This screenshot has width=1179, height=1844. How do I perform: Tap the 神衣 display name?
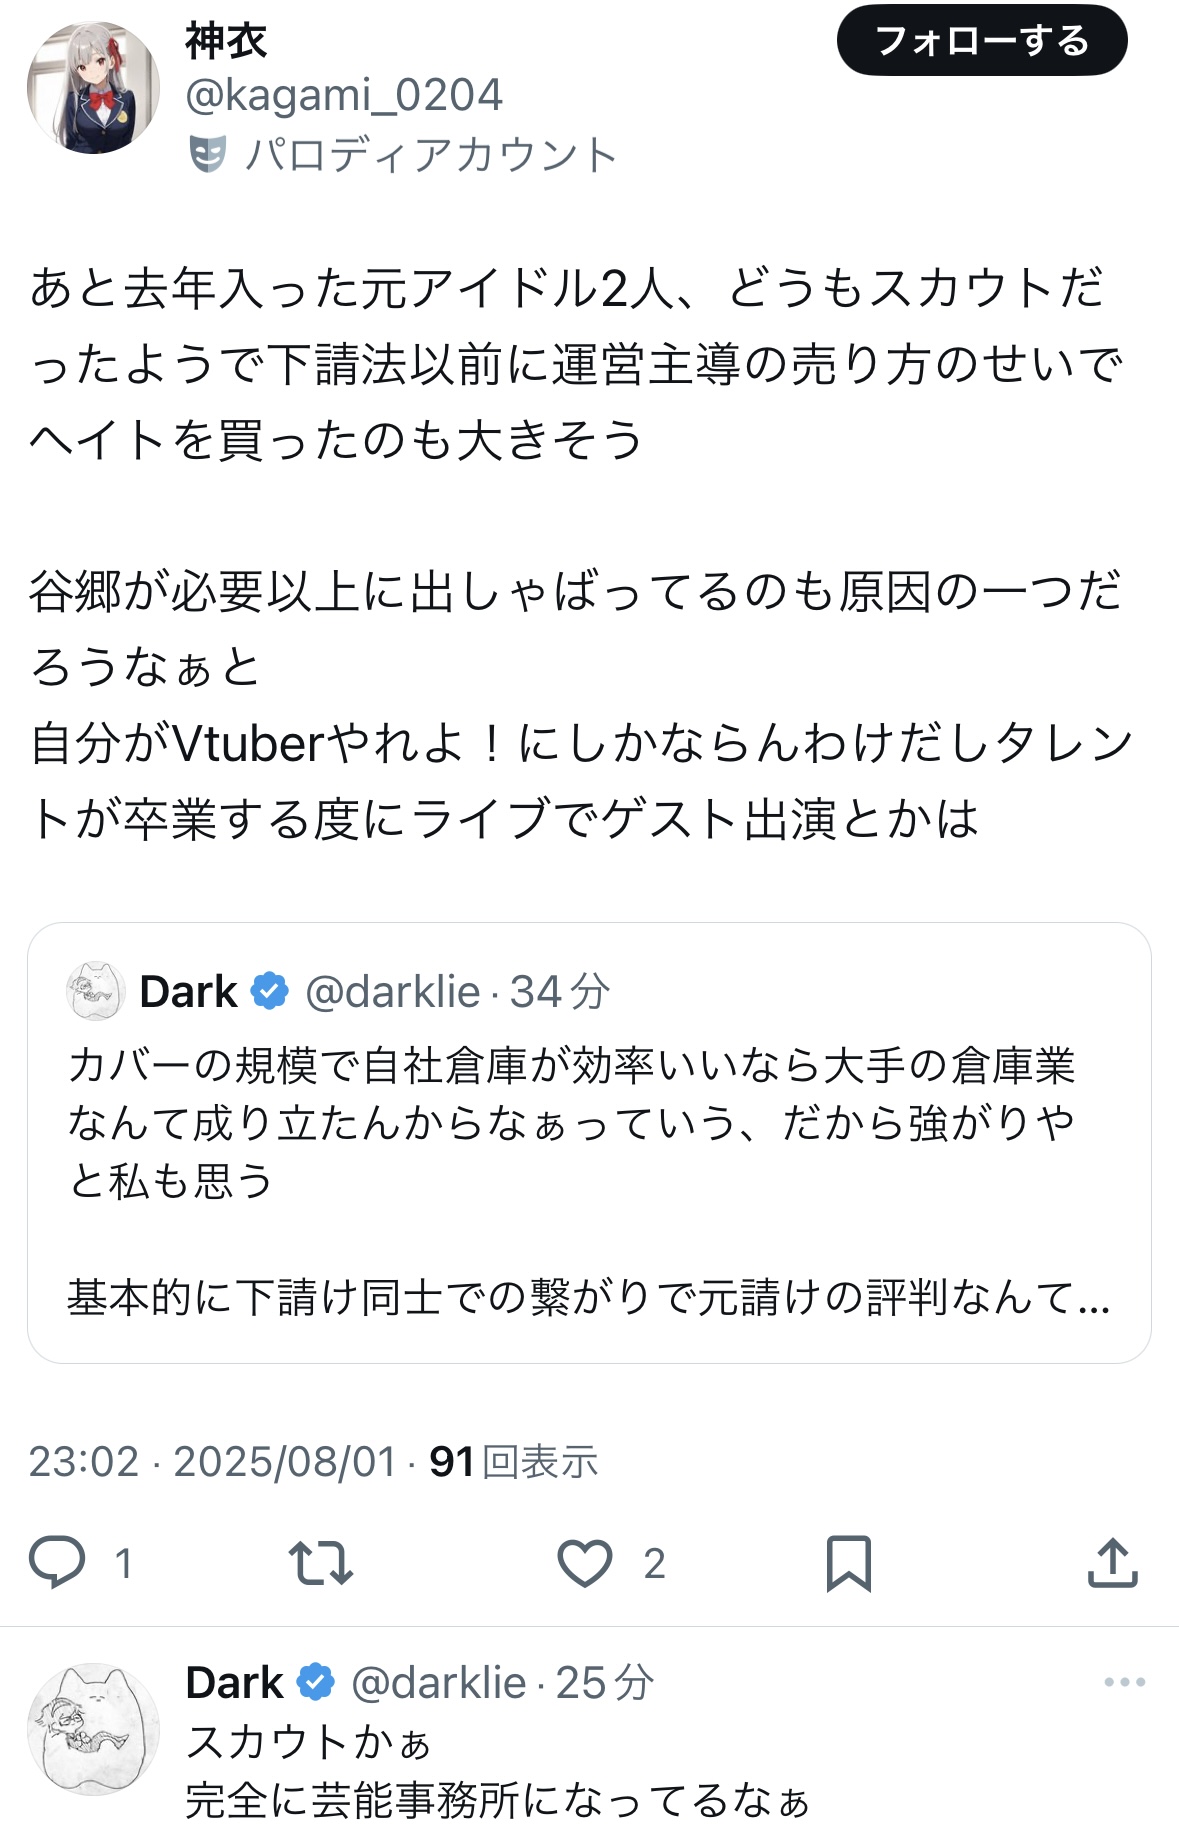point(227,41)
